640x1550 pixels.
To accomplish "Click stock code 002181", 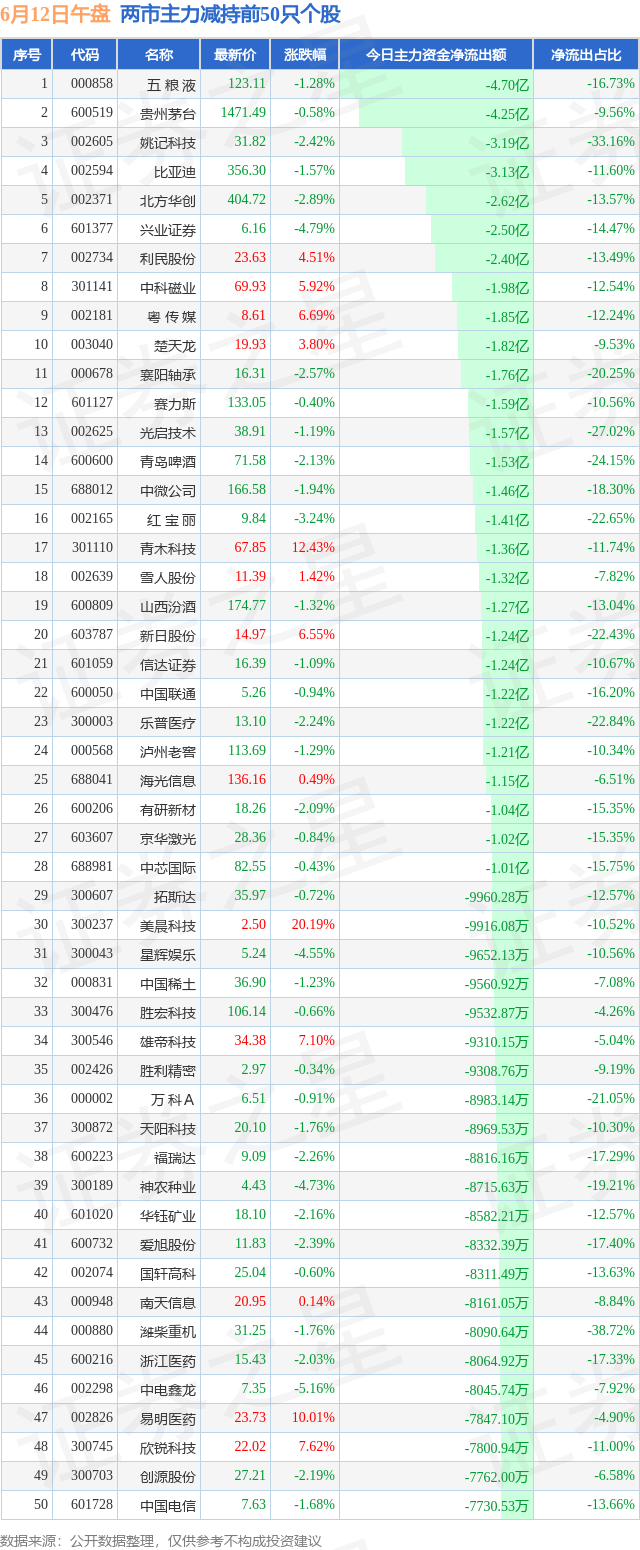I will pos(92,316).
